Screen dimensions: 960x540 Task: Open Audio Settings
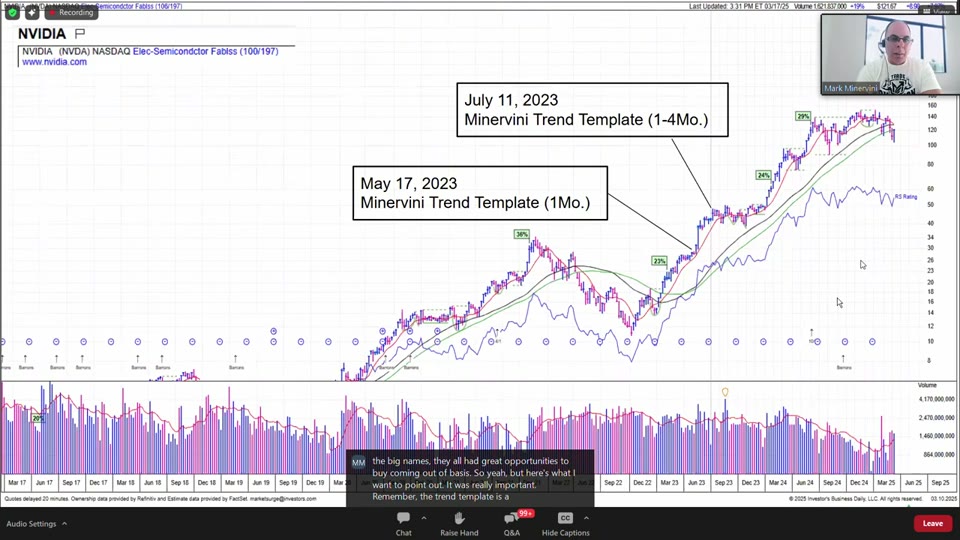31,524
